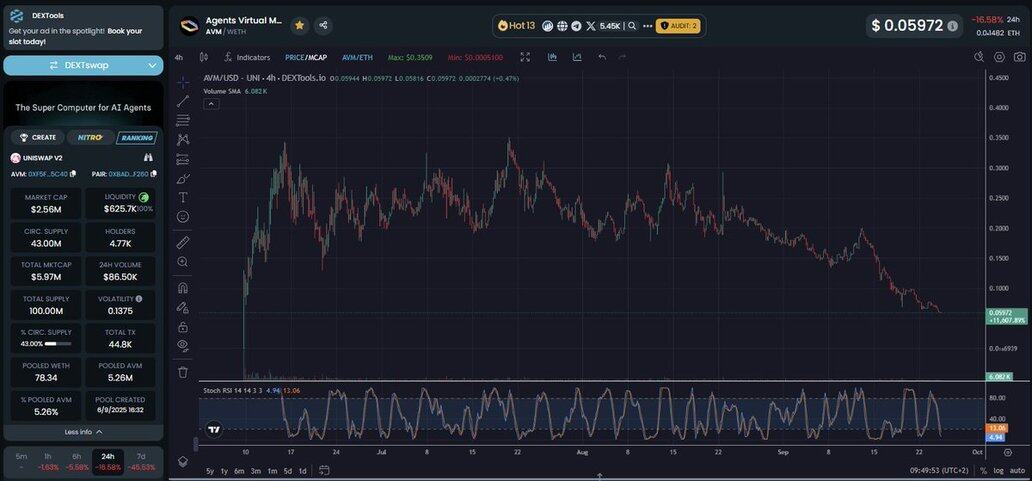The height and width of the screenshot is (481, 1032).
Task: Collapse the panel with Less info
Action: click(84, 432)
